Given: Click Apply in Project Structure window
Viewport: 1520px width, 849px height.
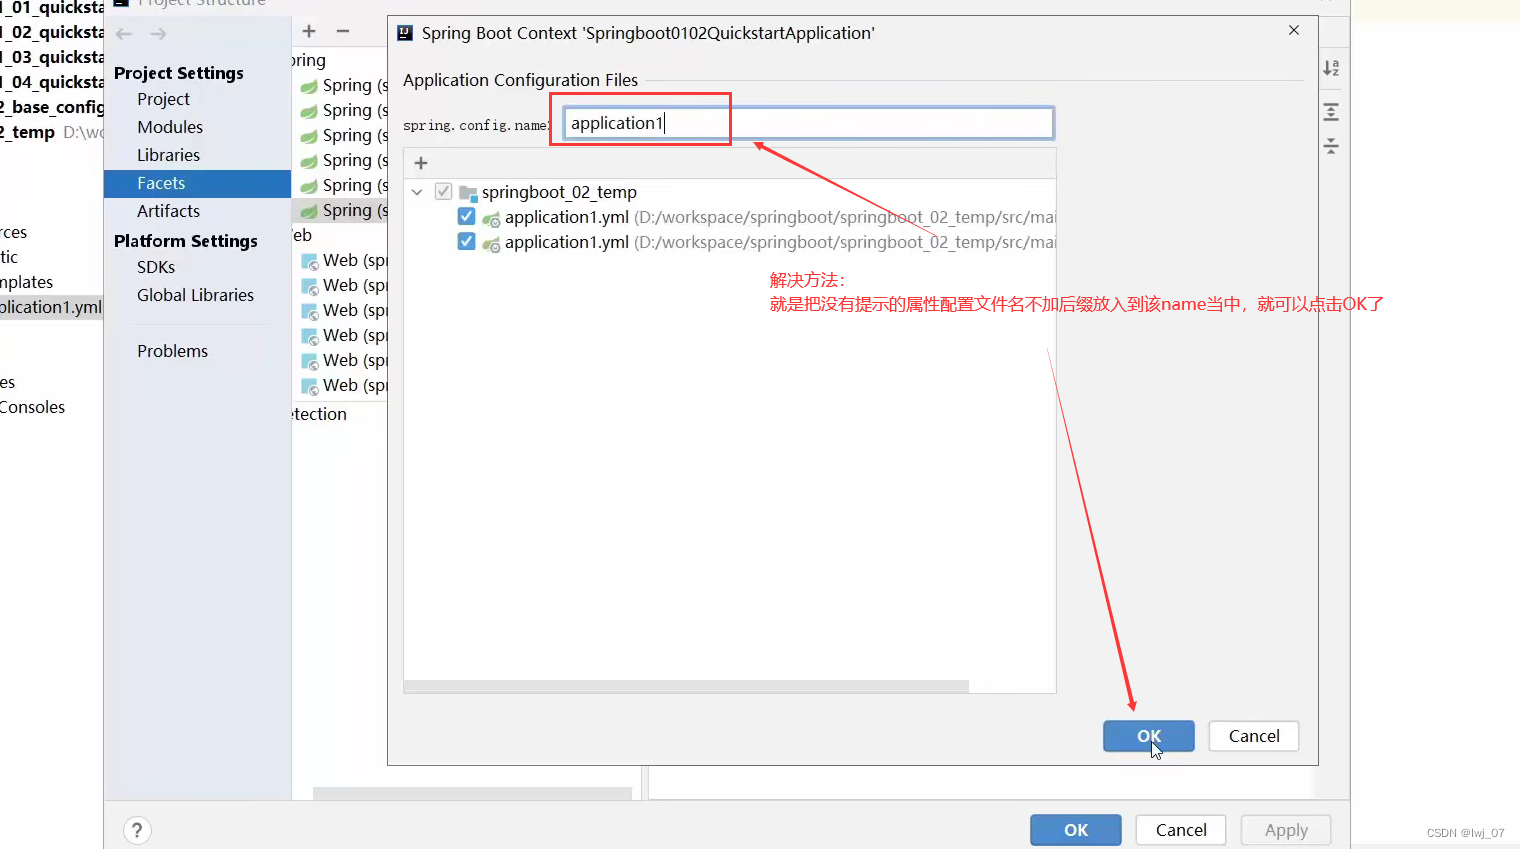Looking at the screenshot, I should pos(1286,830).
